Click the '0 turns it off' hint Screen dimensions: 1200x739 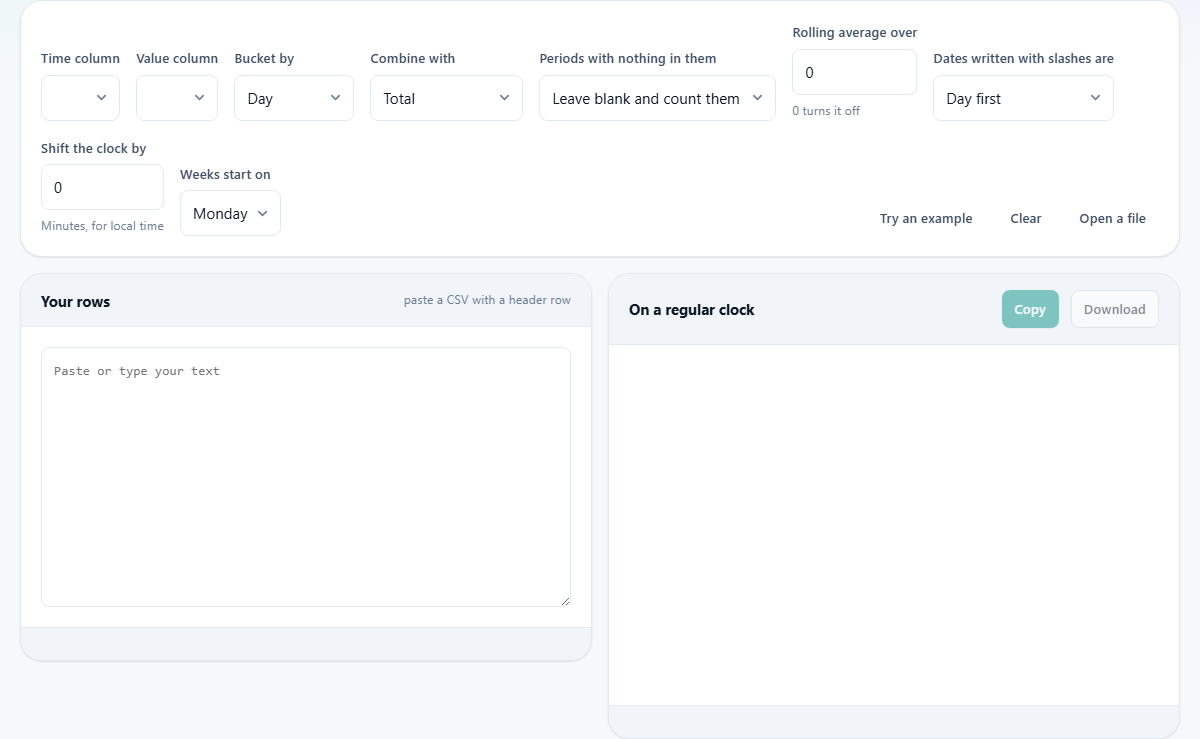pyautogui.click(x=826, y=111)
